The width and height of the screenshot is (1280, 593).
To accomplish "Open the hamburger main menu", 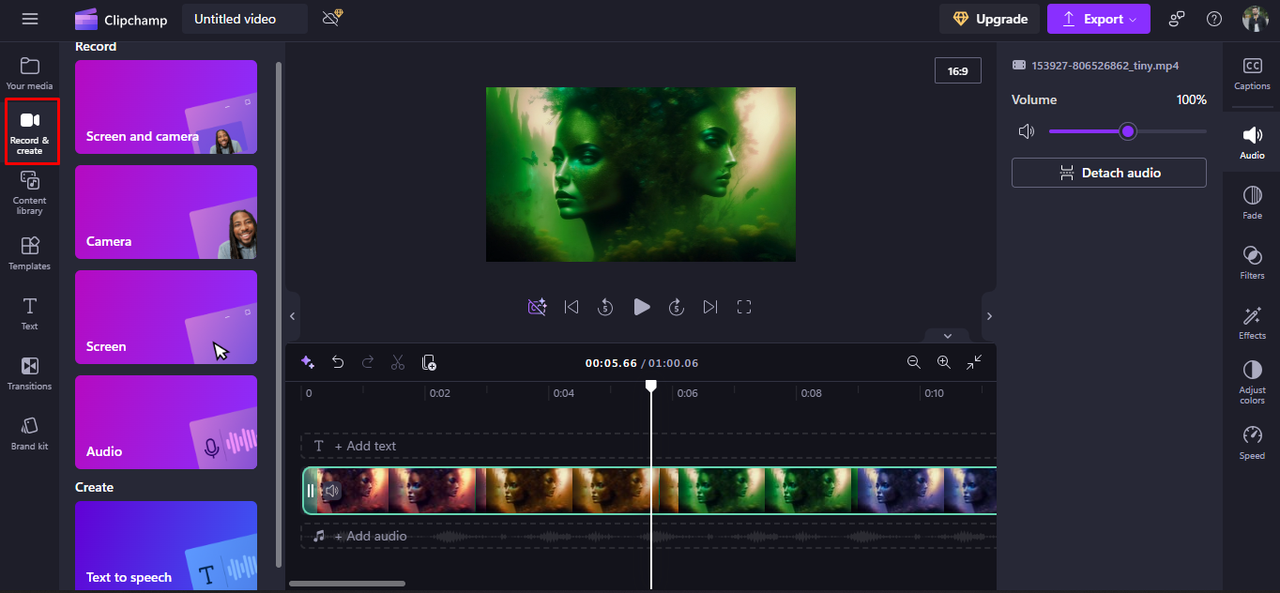I will click(30, 19).
